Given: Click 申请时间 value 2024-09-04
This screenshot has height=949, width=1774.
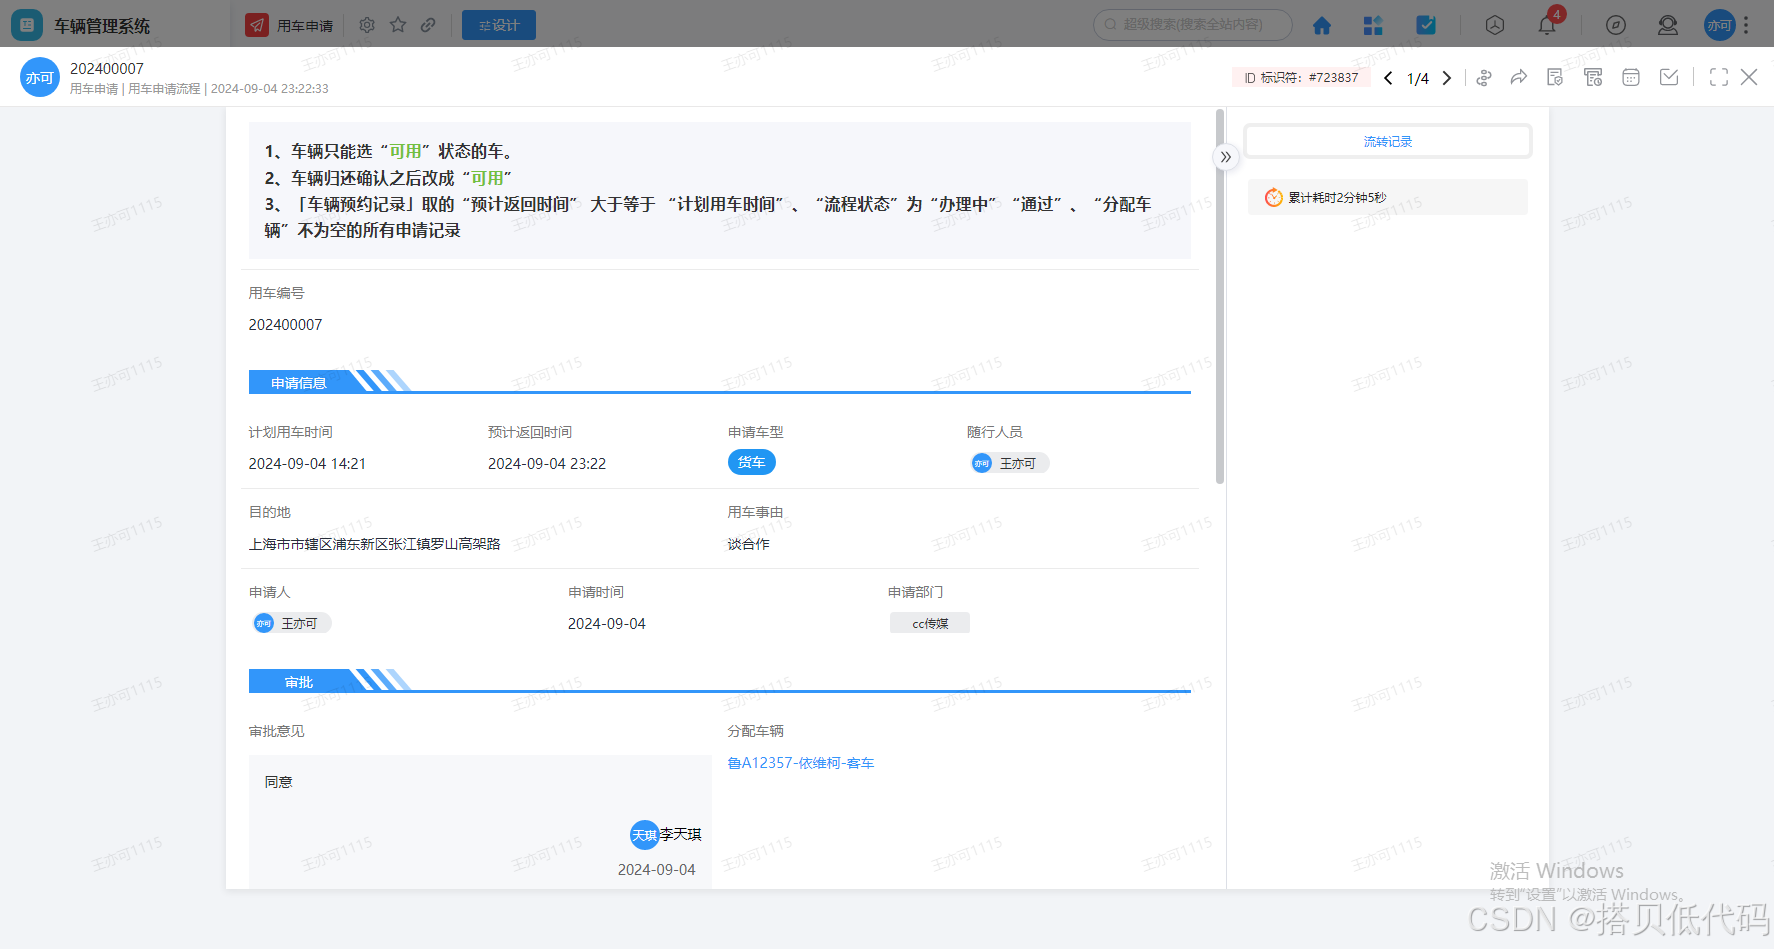Looking at the screenshot, I should pyautogui.click(x=607, y=624).
